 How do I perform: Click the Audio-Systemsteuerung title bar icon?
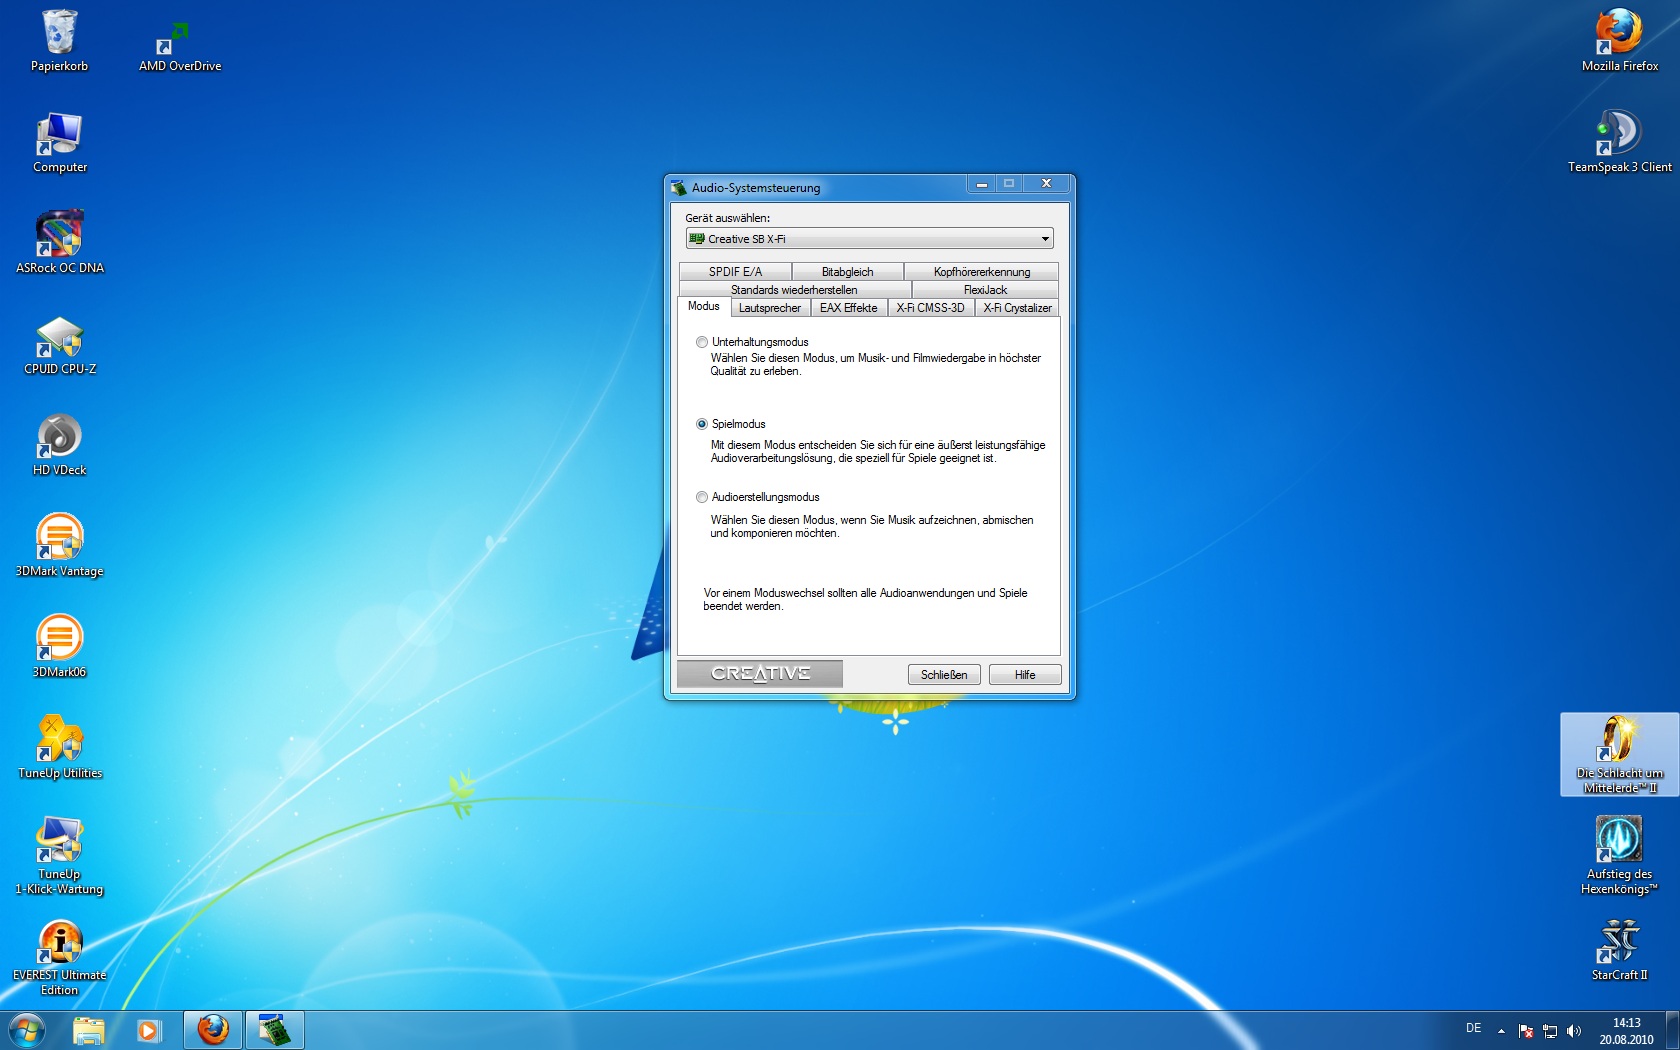tap(679, 187)
